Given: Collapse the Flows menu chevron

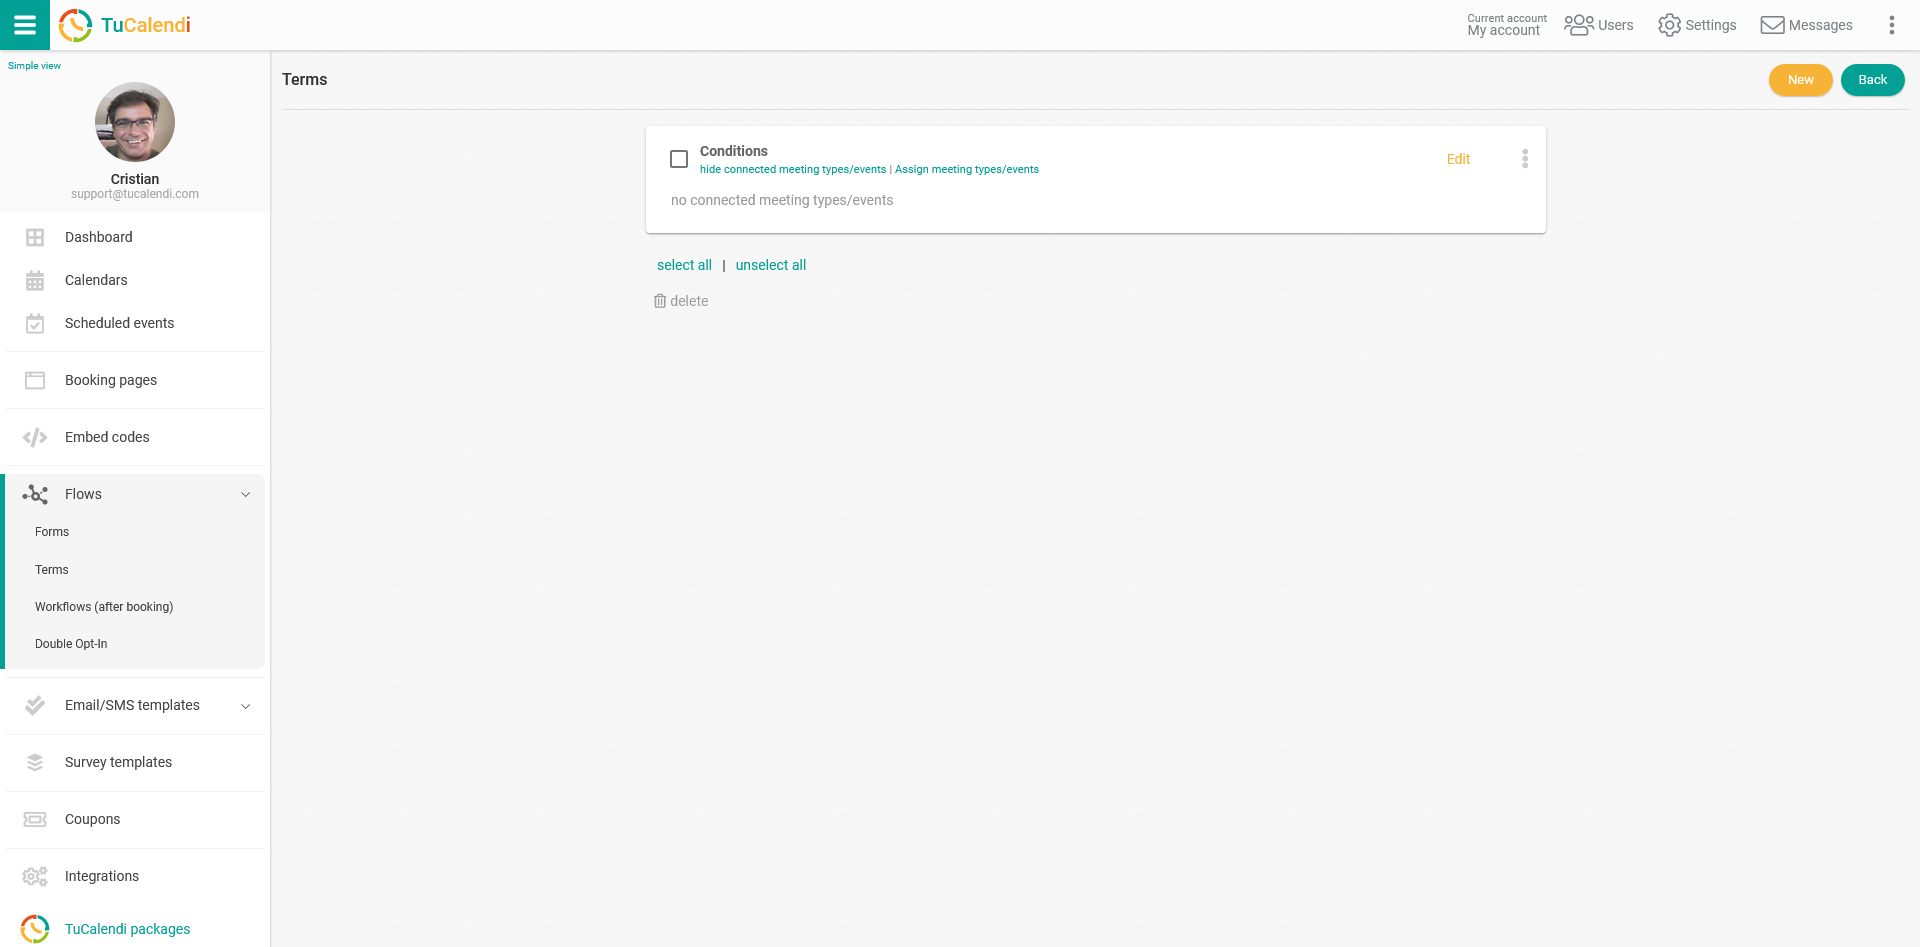Looking at the screenshot, I should point(245,494).
